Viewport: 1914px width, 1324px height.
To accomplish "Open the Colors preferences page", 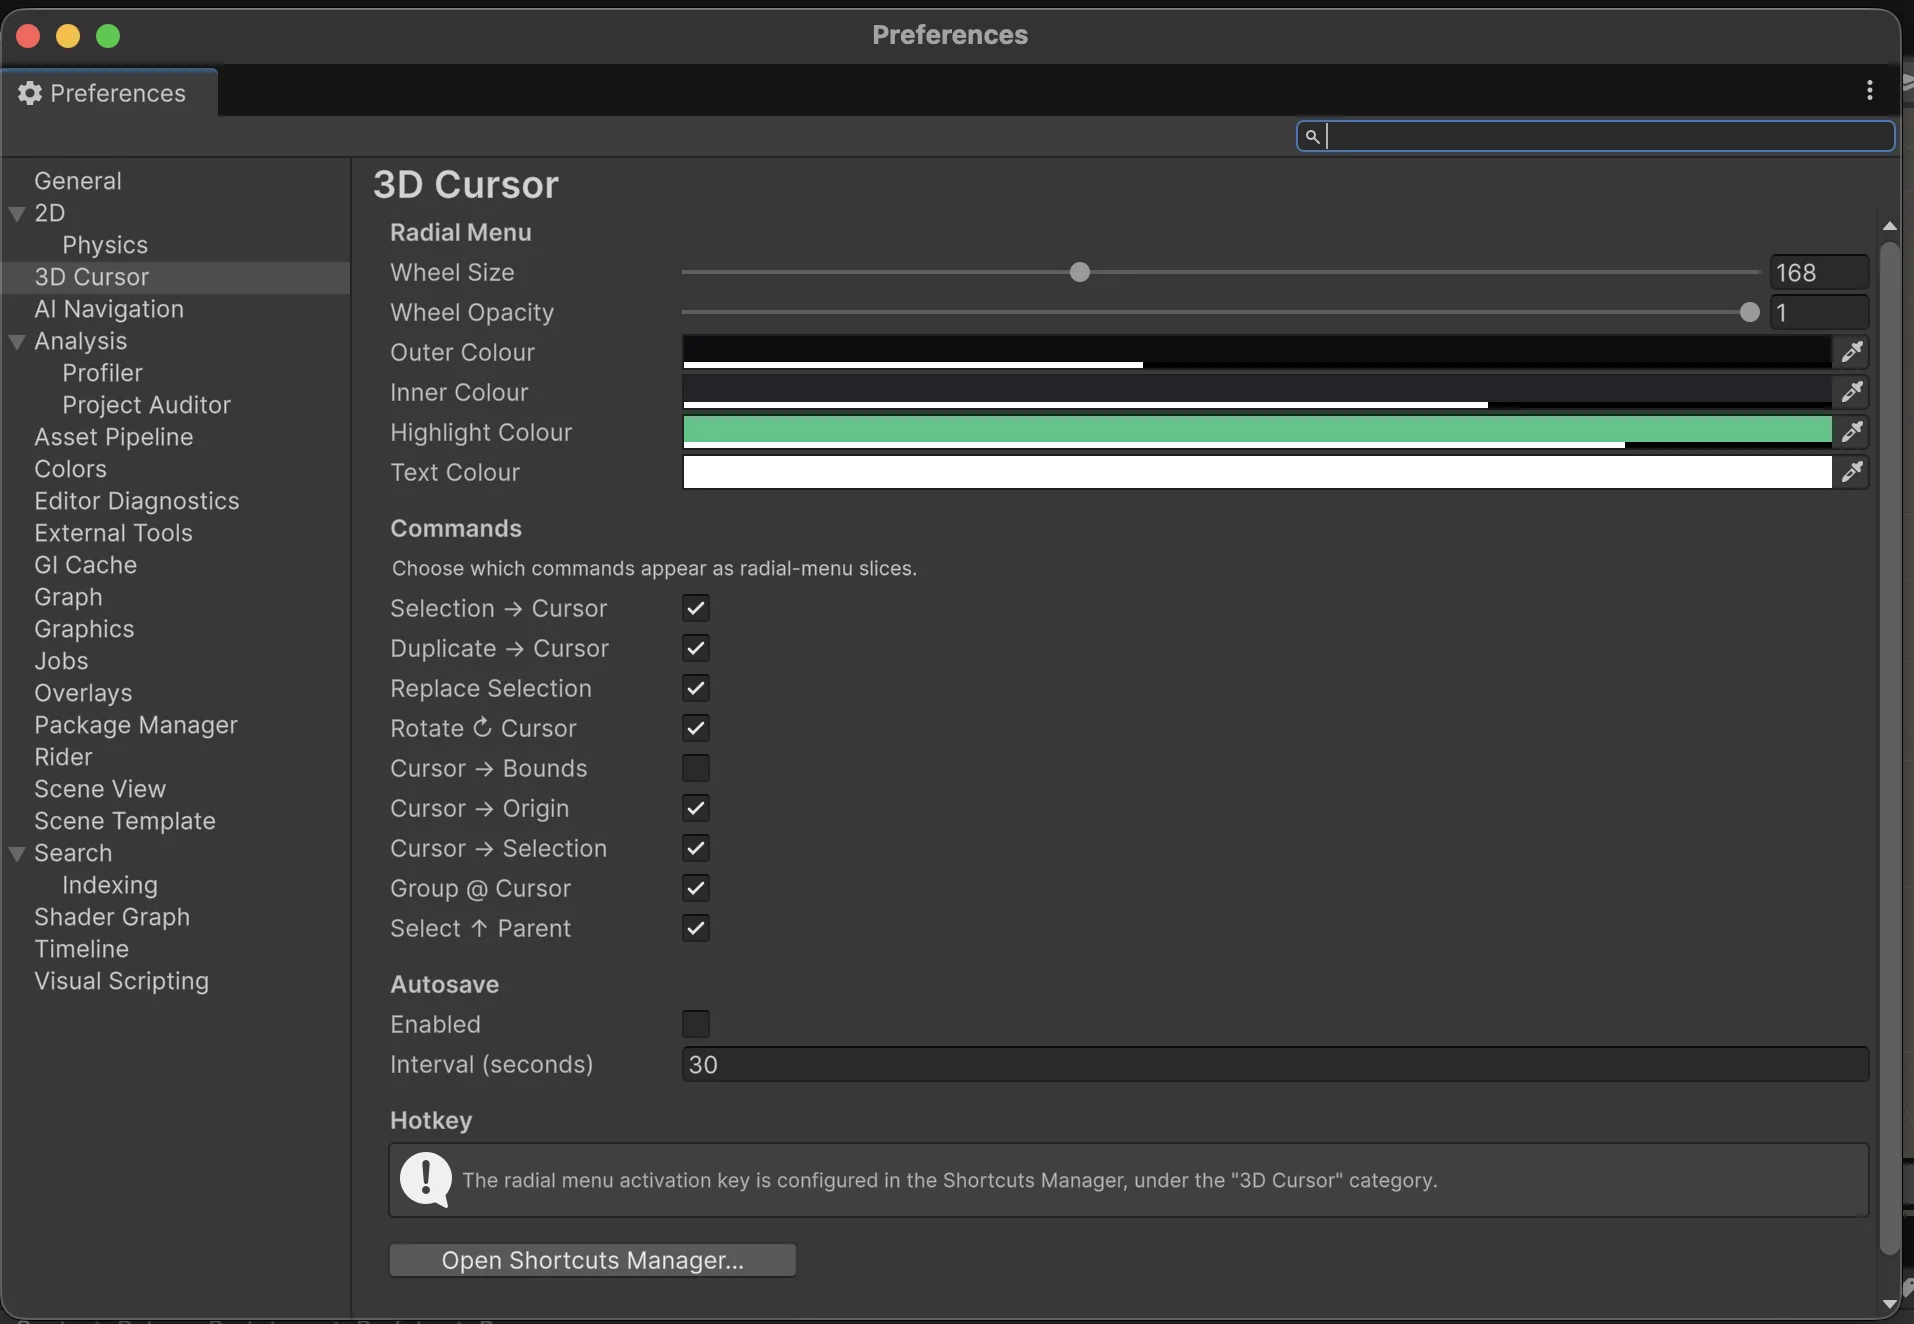I will point(70,469).
